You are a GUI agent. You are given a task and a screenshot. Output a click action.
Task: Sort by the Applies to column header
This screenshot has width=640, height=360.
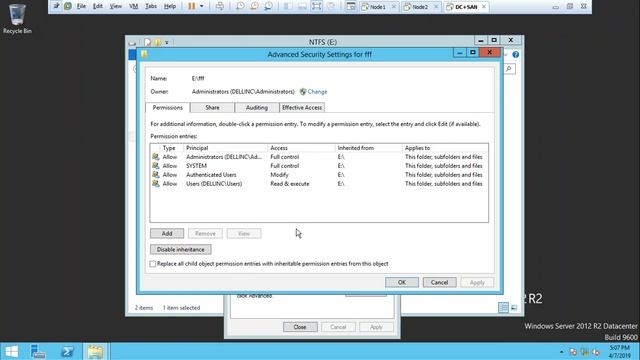click(445, 148)
